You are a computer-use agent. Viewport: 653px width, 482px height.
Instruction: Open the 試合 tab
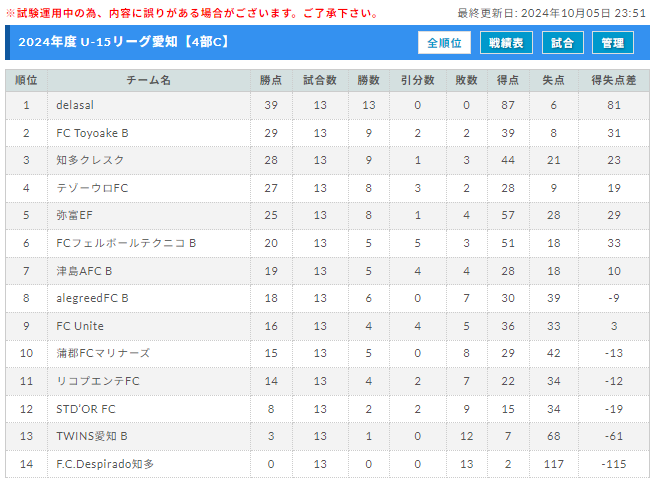(562, 42)
